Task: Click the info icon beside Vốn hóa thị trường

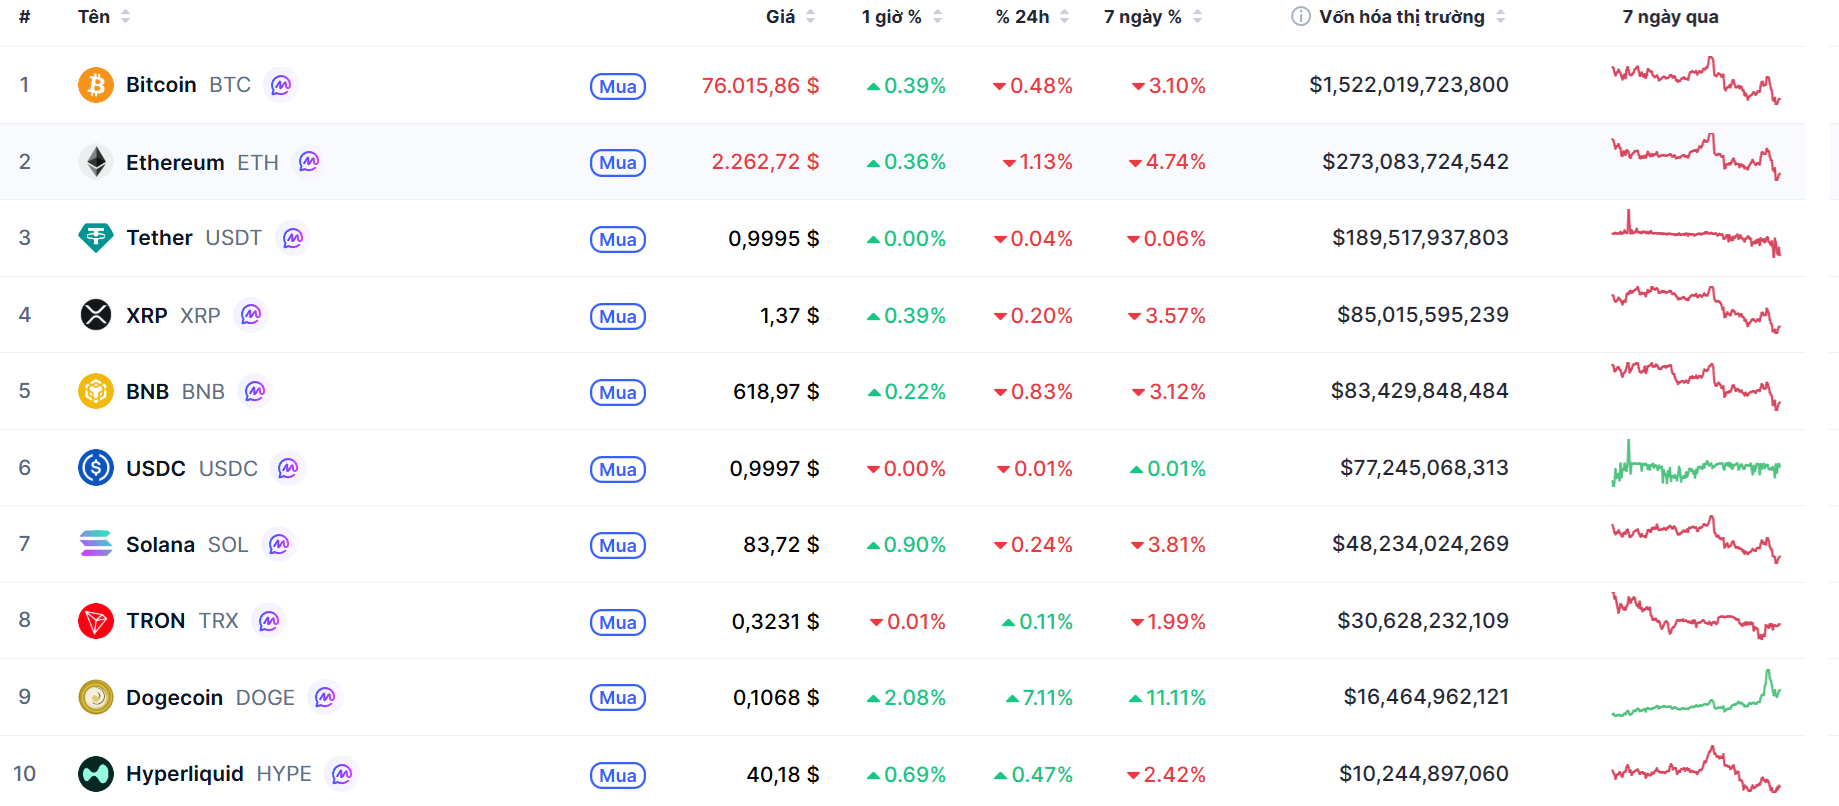Action: (1300, 16)
